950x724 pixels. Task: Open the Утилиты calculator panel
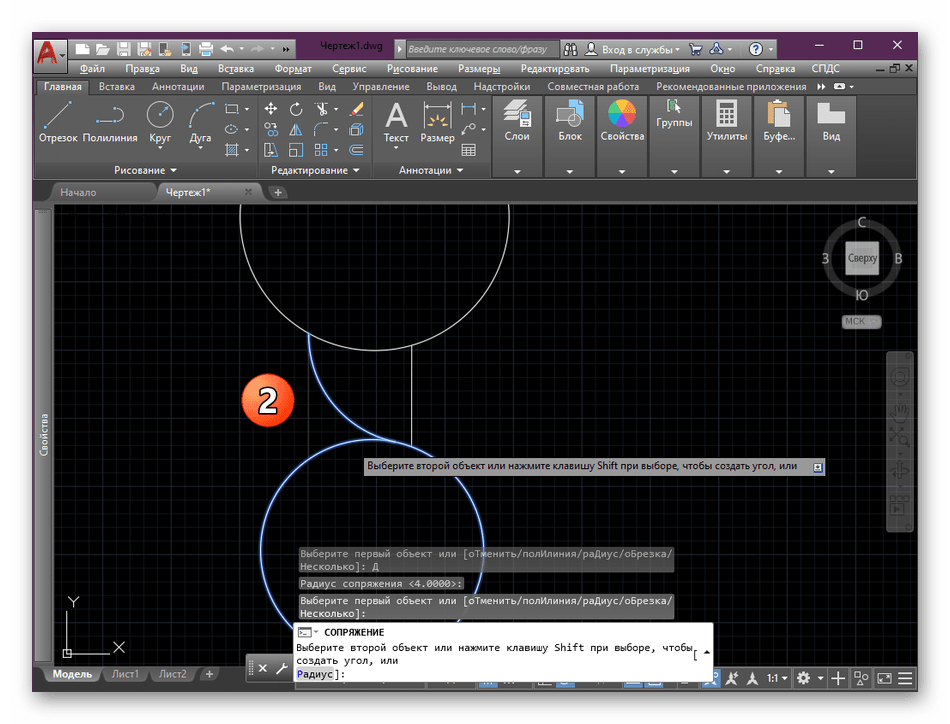click(726, 121)
